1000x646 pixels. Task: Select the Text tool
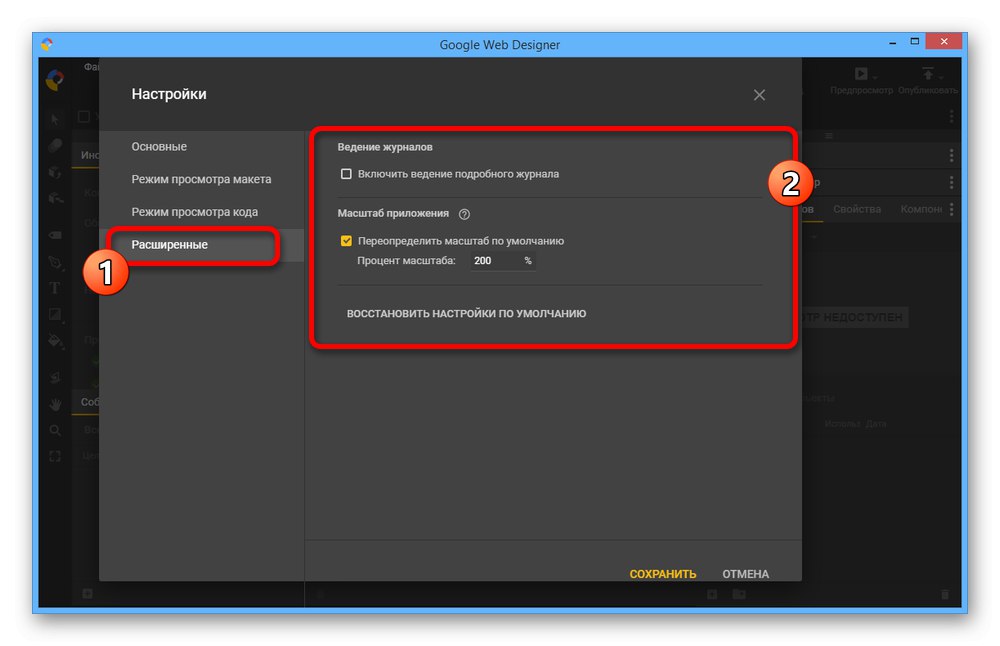pos(55,288)
